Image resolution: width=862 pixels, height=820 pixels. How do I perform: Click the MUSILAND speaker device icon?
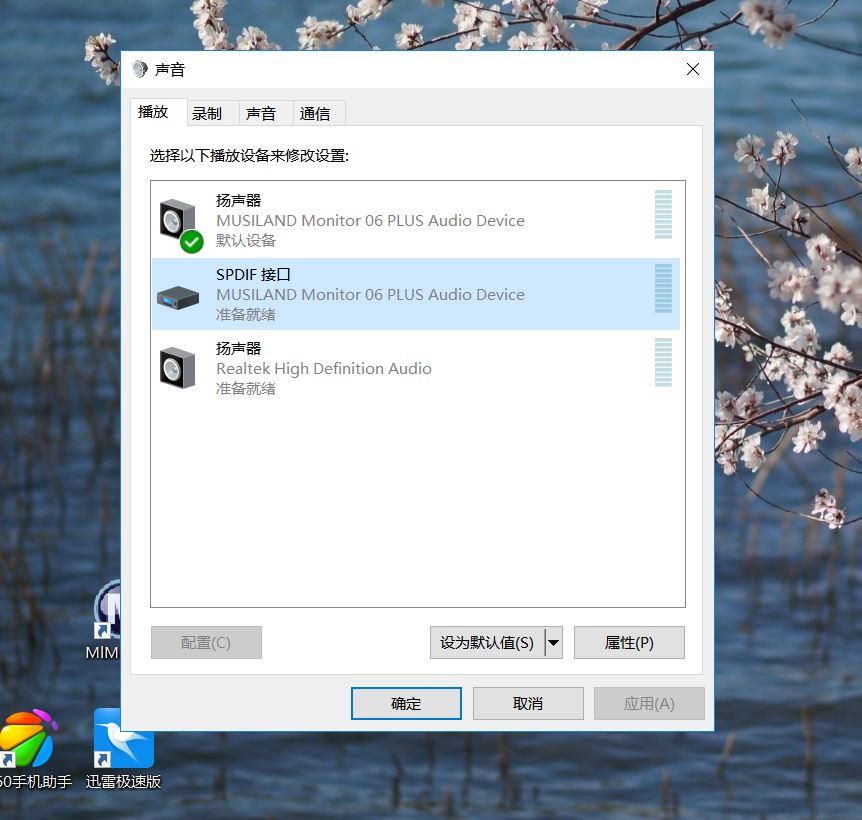pos(177,218)
